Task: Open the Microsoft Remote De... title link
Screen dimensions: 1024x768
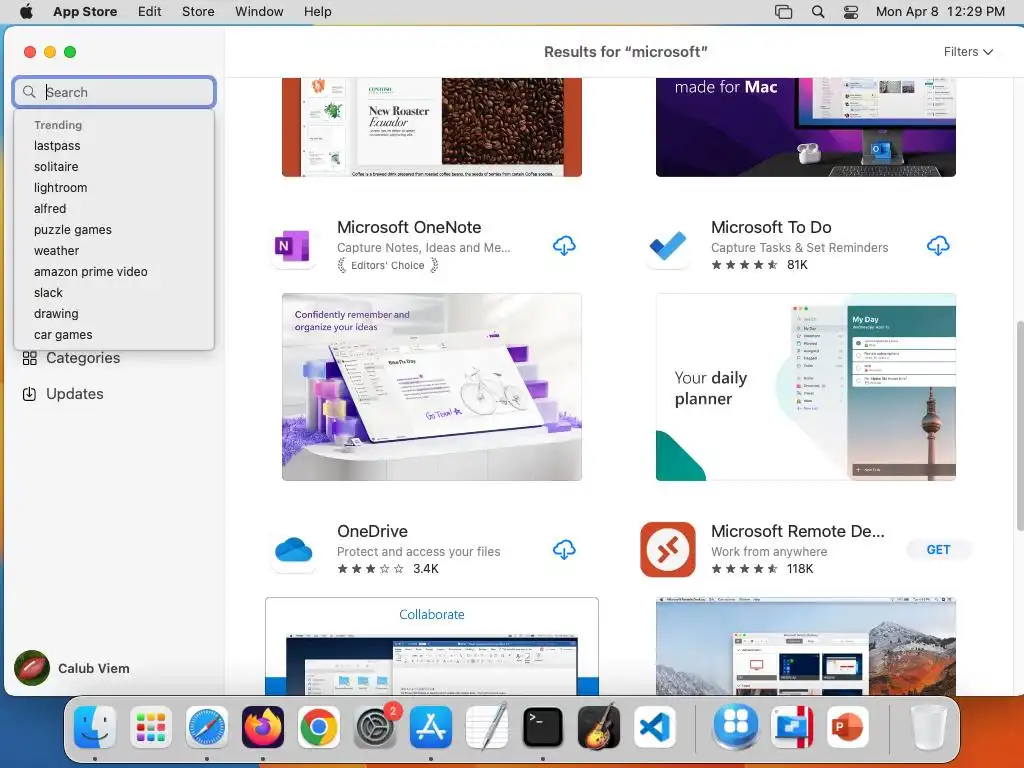Action: coord(797,531)
